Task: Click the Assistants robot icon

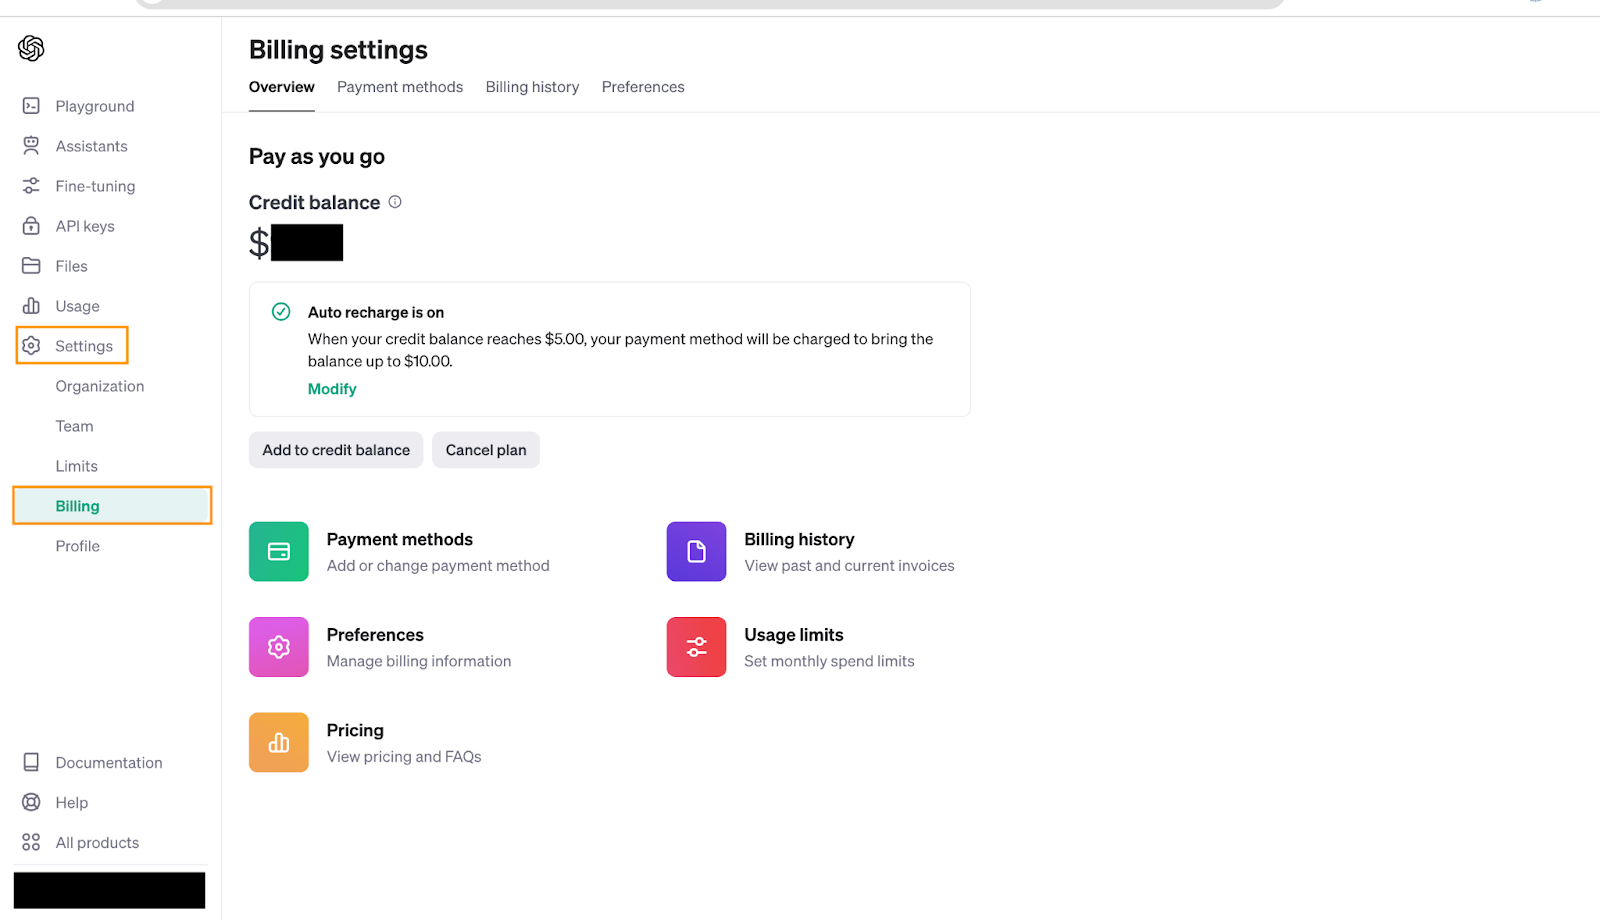Action: [x=31, y=146]
